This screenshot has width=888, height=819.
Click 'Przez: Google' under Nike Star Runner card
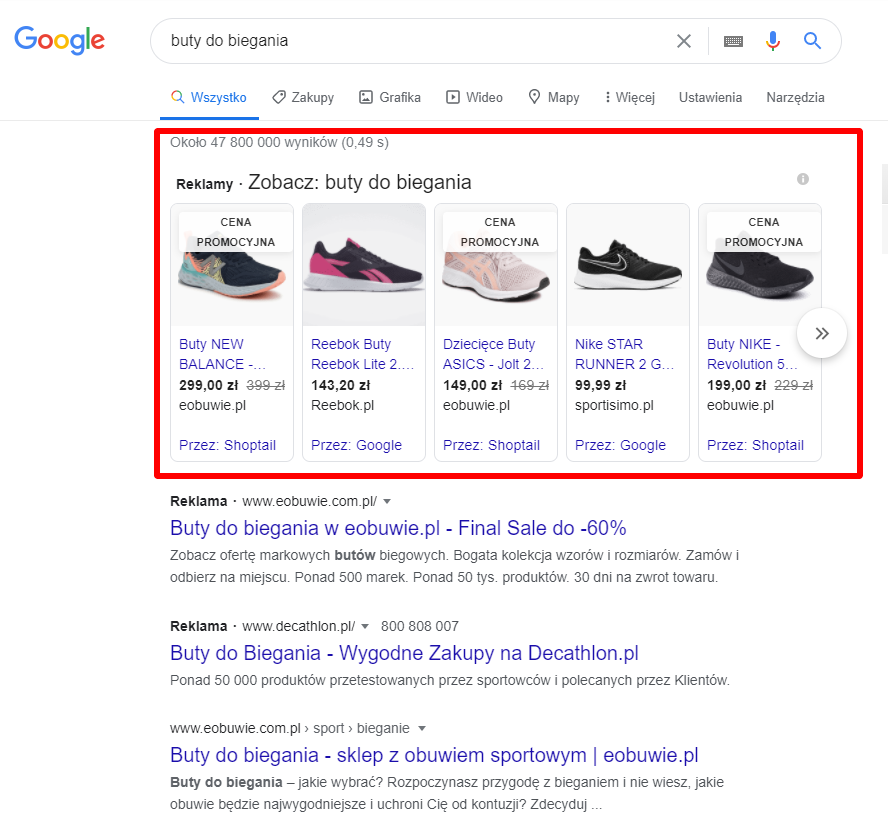620,445
